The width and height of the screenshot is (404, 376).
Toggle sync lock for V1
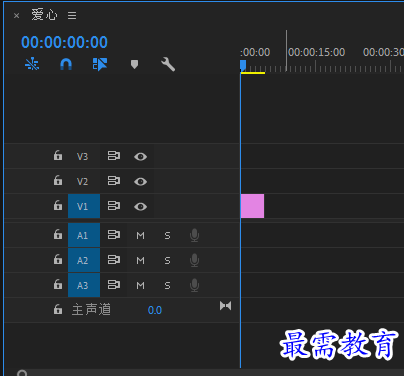114,206
